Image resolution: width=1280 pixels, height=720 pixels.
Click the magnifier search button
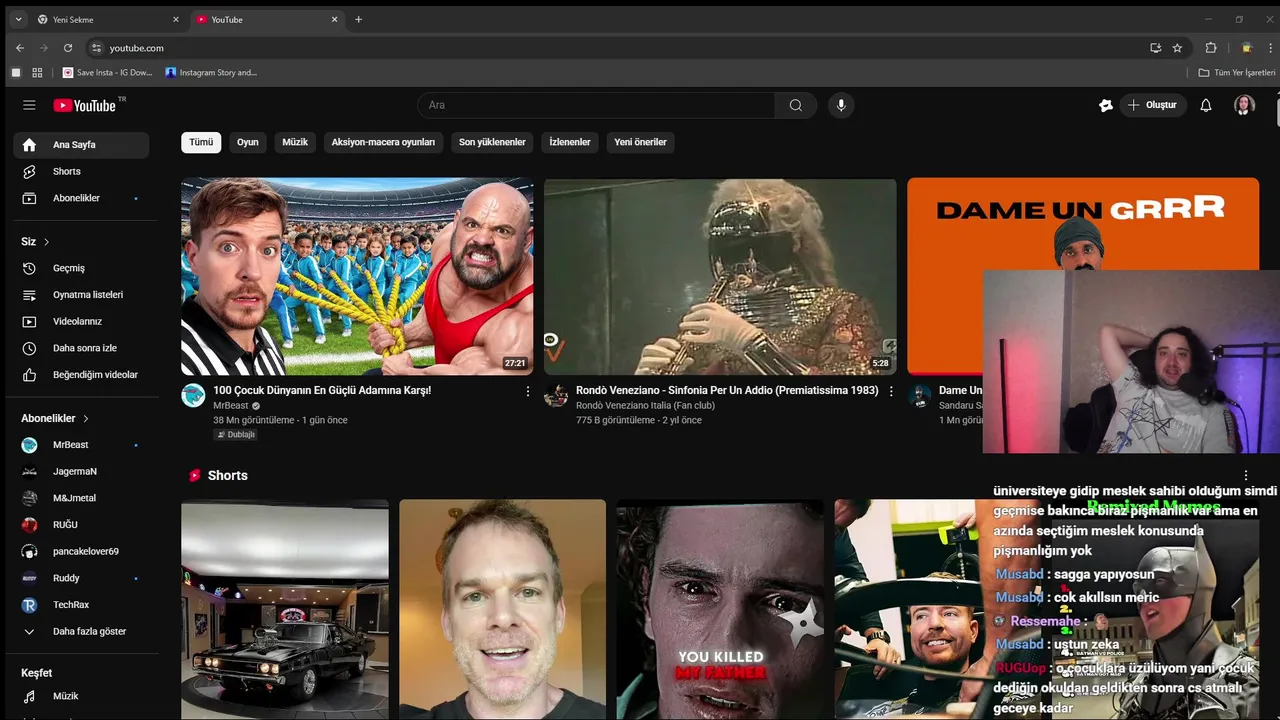click(795, 105)
